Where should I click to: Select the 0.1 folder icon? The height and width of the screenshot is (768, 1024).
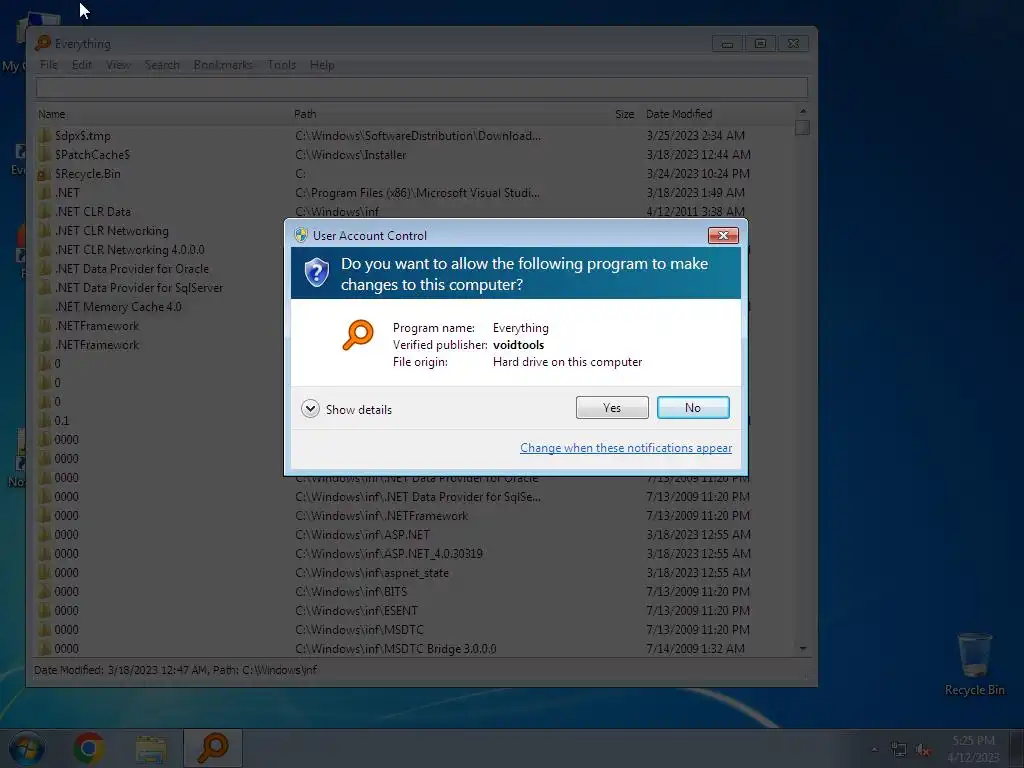tap(44, 421)
